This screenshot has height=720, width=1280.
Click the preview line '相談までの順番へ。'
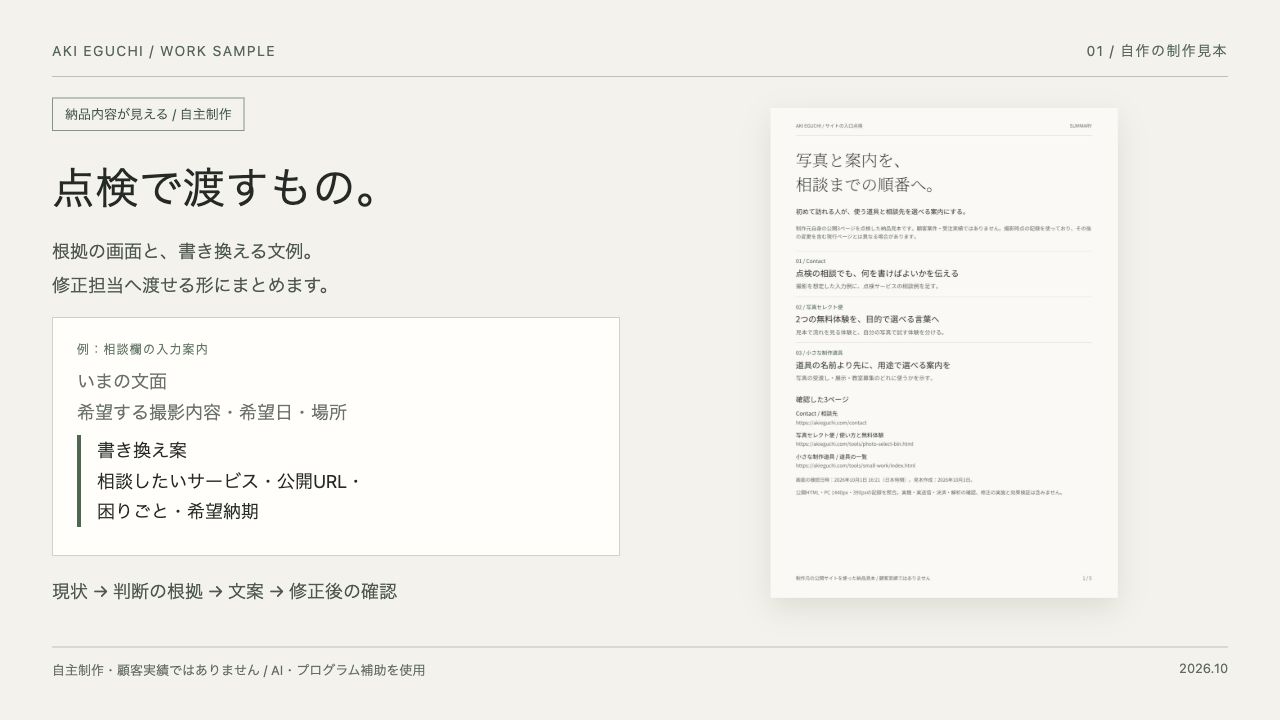[866, 185]
